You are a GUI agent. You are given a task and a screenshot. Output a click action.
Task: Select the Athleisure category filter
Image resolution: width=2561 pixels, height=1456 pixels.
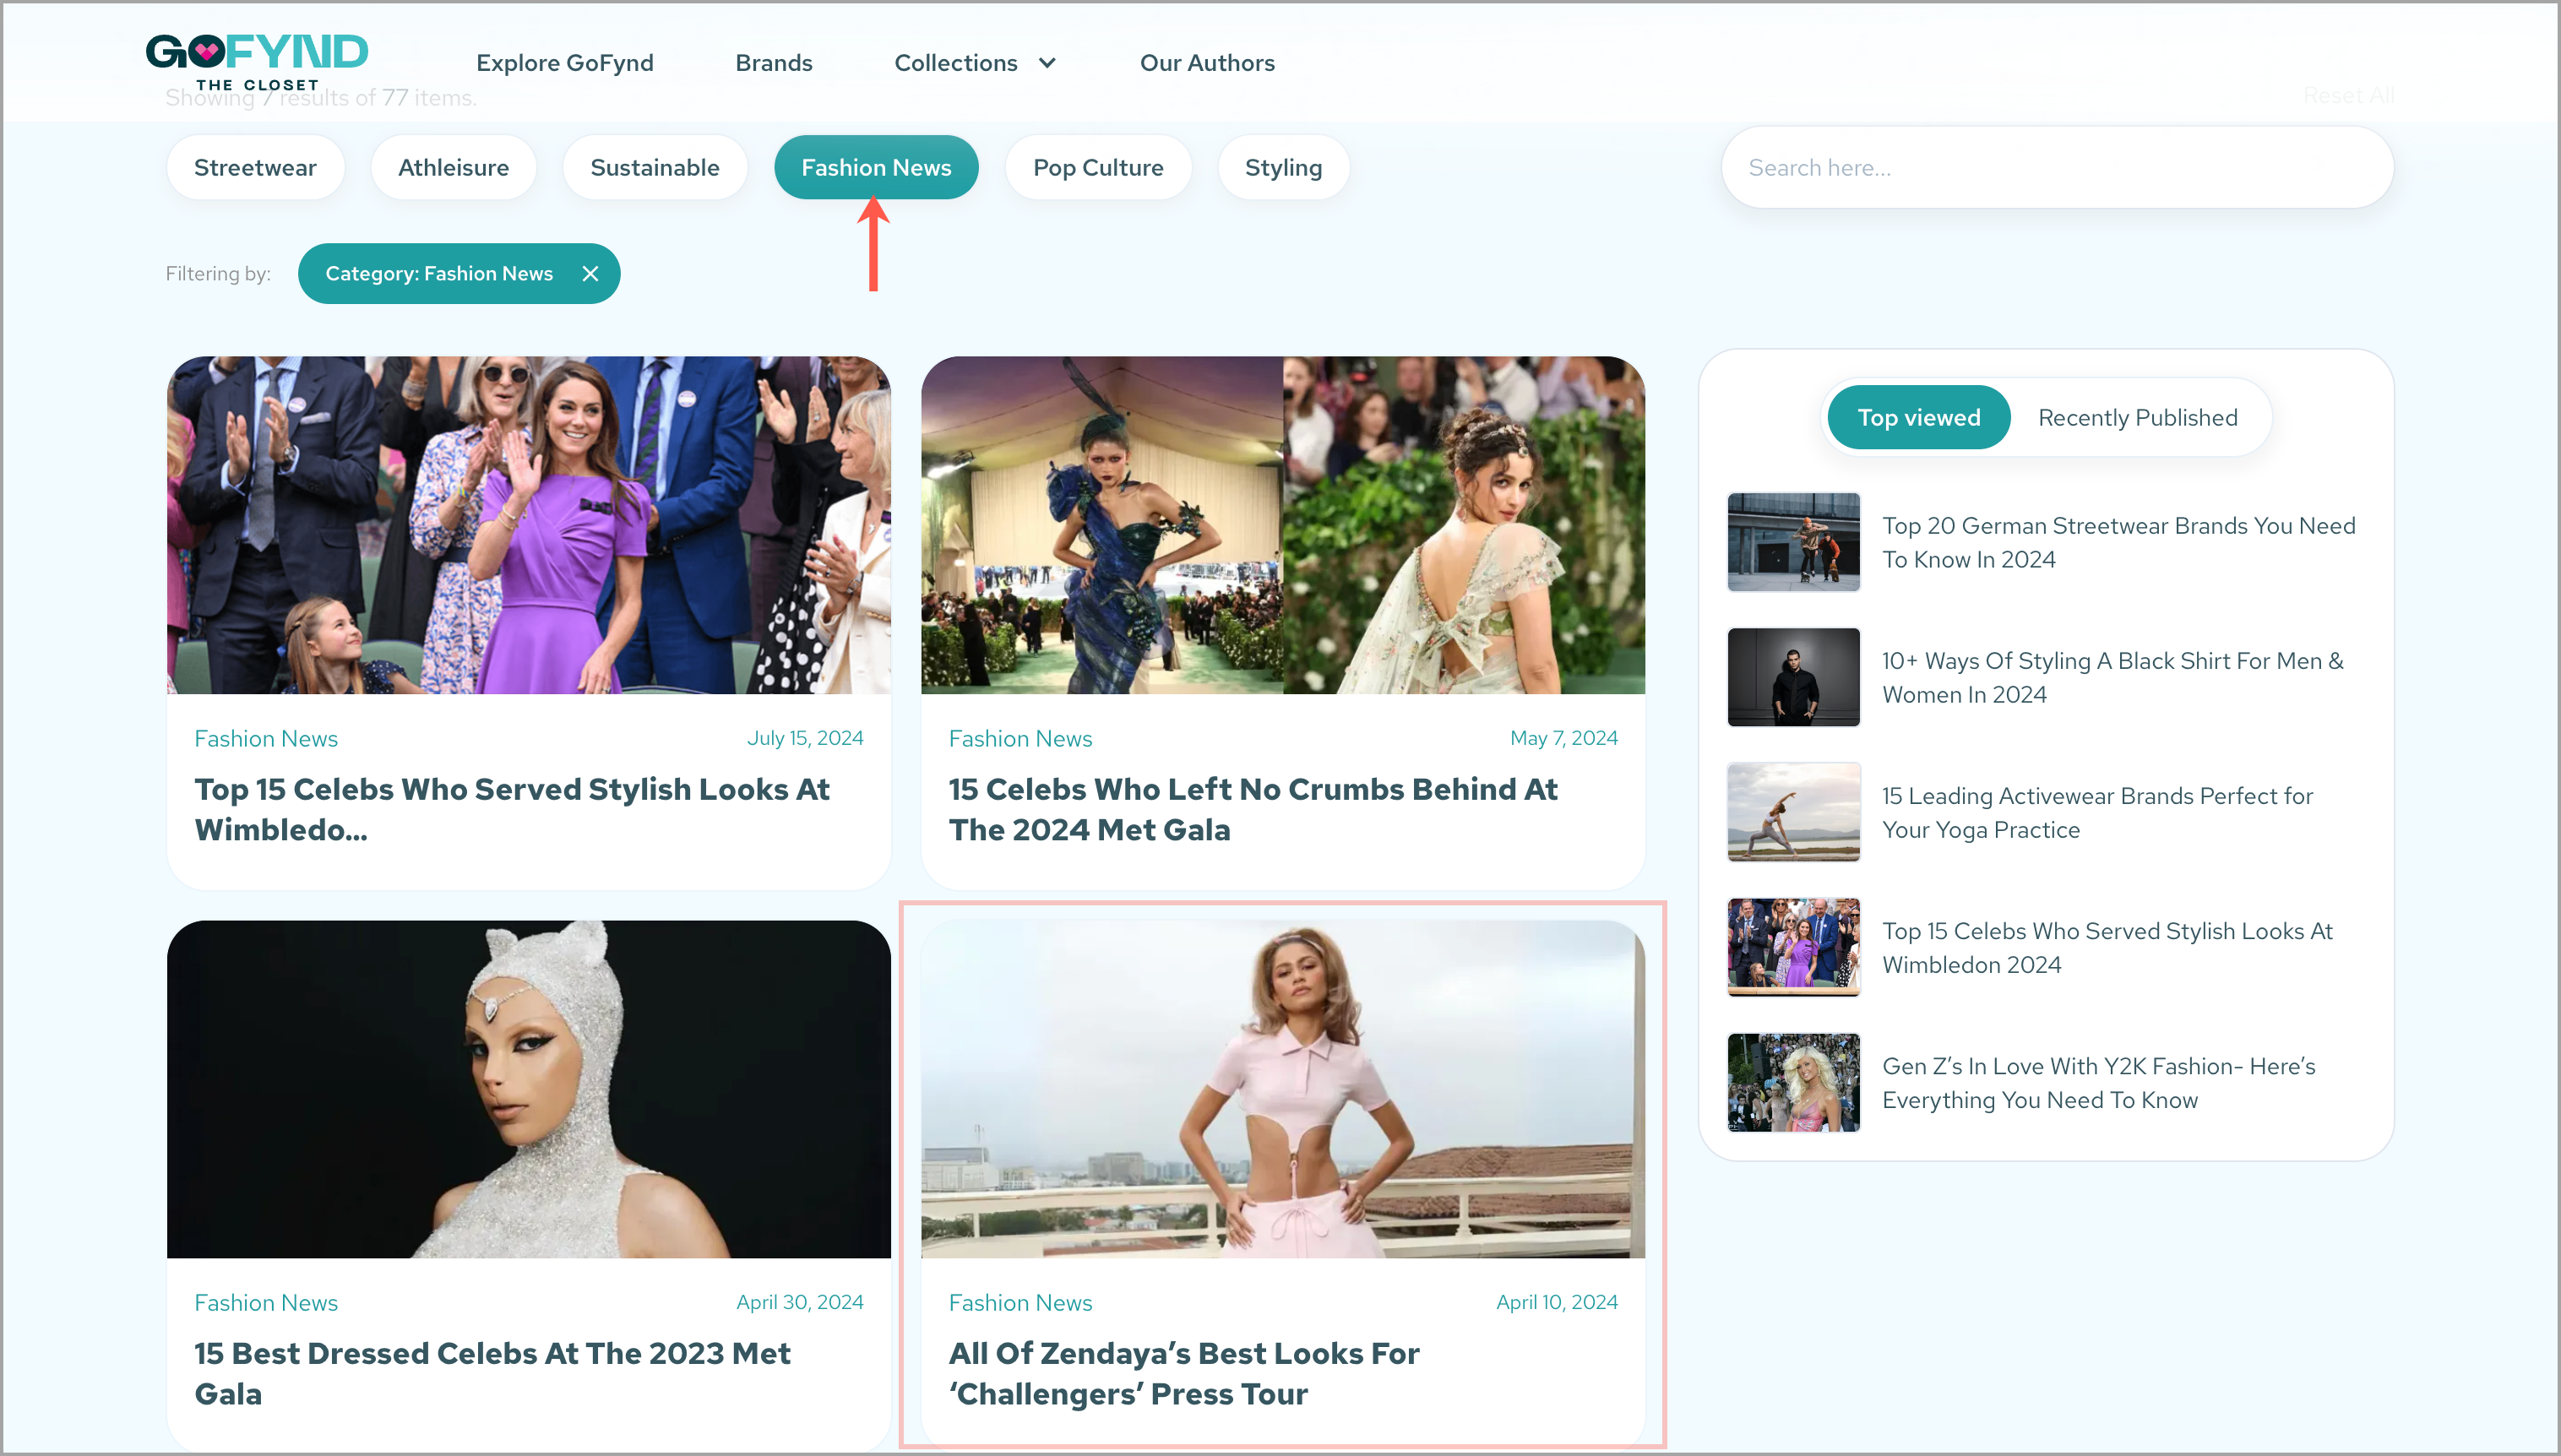click(x=453, y=167)
